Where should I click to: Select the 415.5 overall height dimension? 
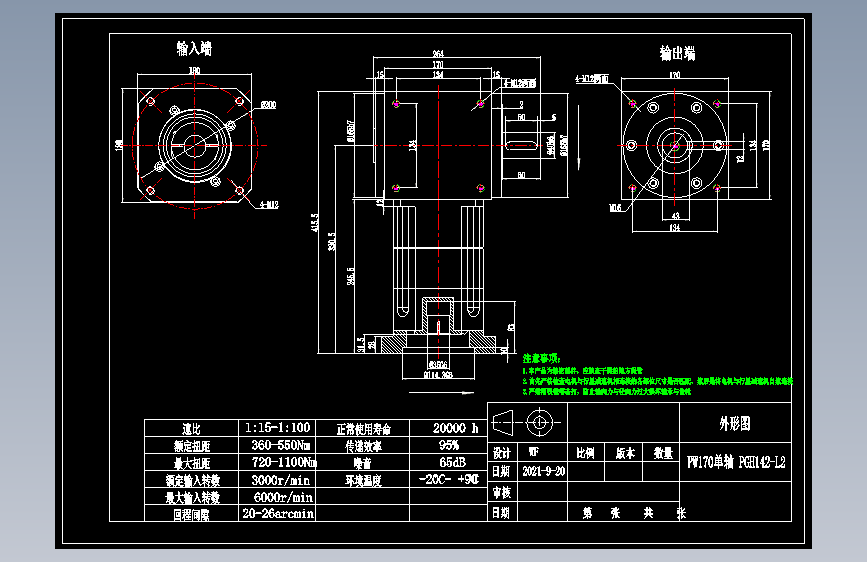point(315,222)
